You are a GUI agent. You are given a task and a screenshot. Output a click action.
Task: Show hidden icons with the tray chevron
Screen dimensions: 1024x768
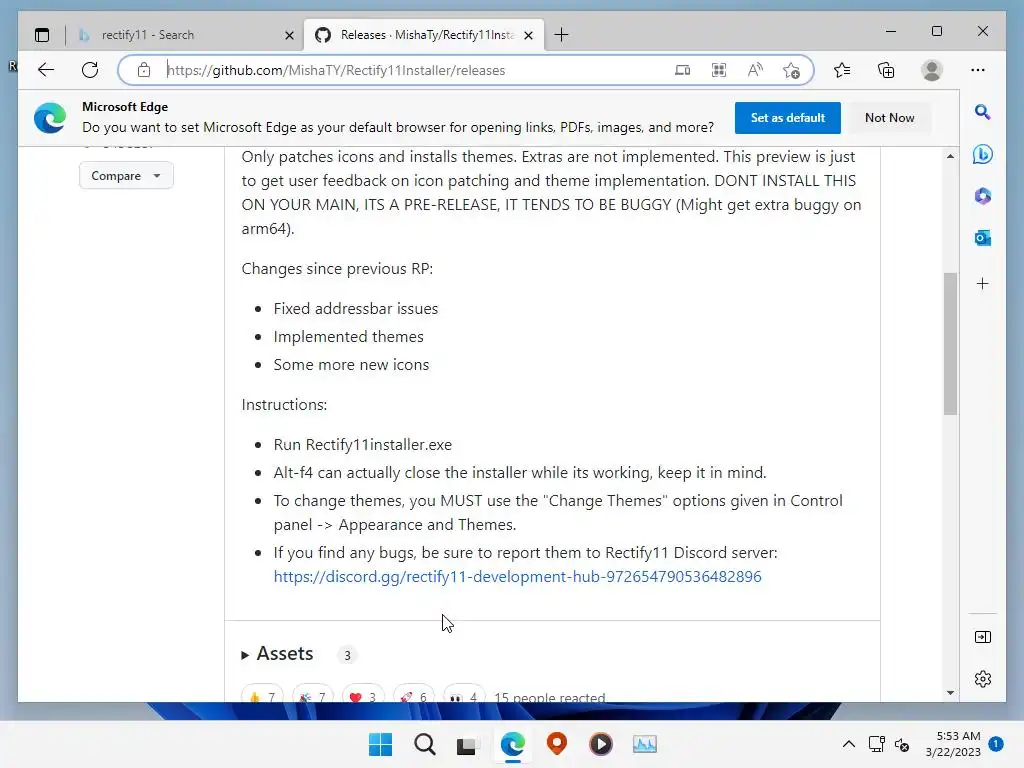click(848, 744)
